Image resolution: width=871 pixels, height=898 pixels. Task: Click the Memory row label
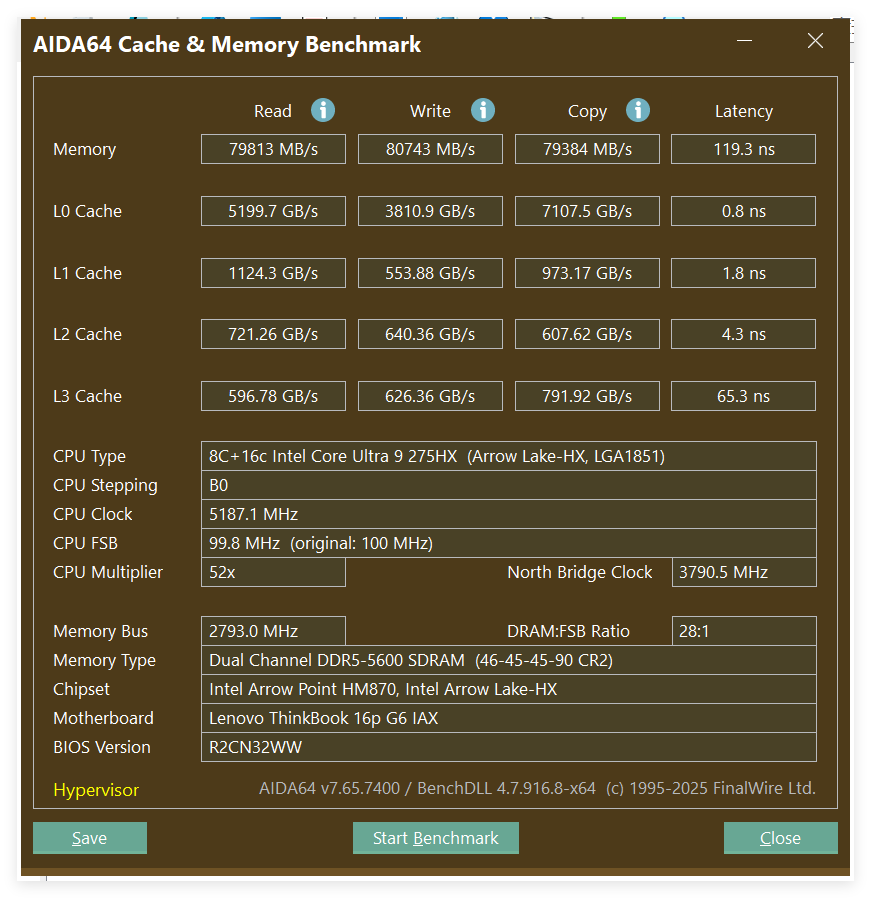pyautogui.click(x=84, y=149)
